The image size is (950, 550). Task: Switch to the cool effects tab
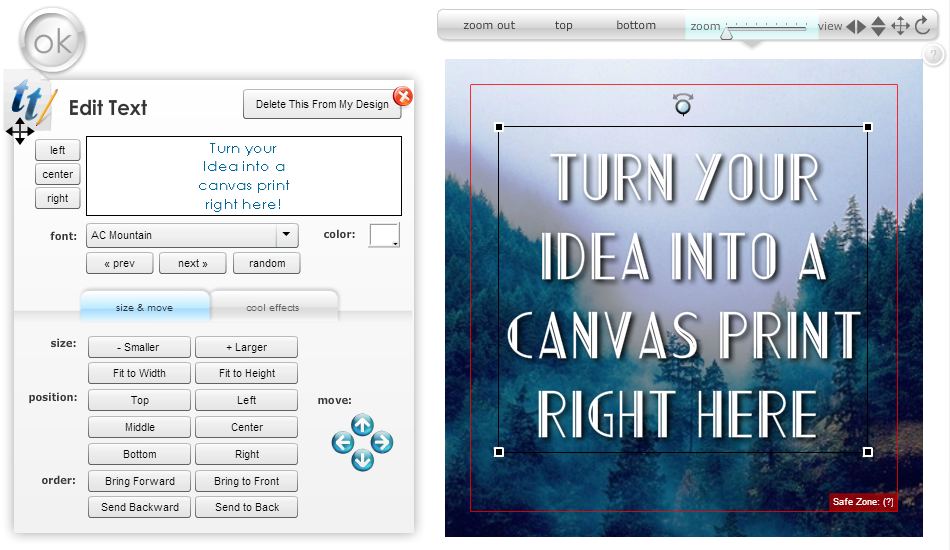273,306
